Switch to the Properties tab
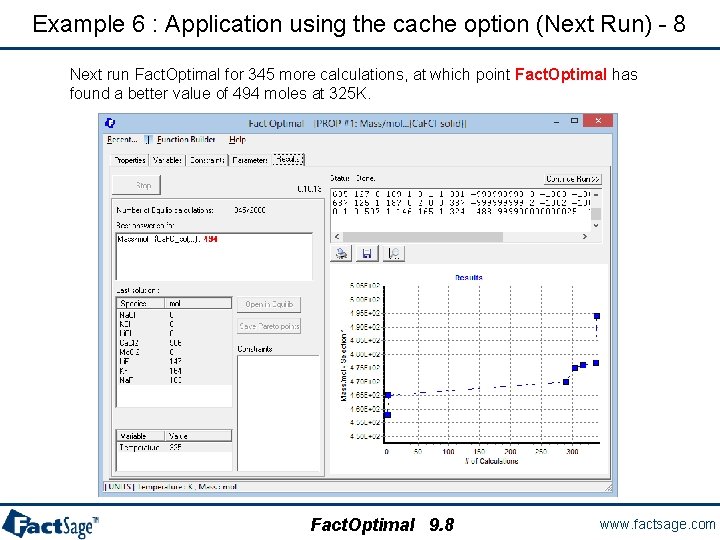Screen dimensions: 720x540 click(130, 160)
